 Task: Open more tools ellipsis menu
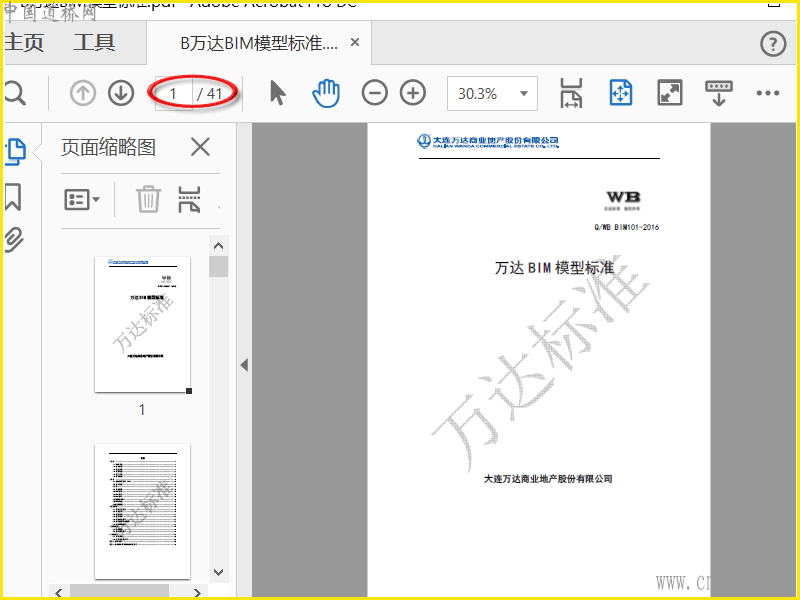pos(767,93)
